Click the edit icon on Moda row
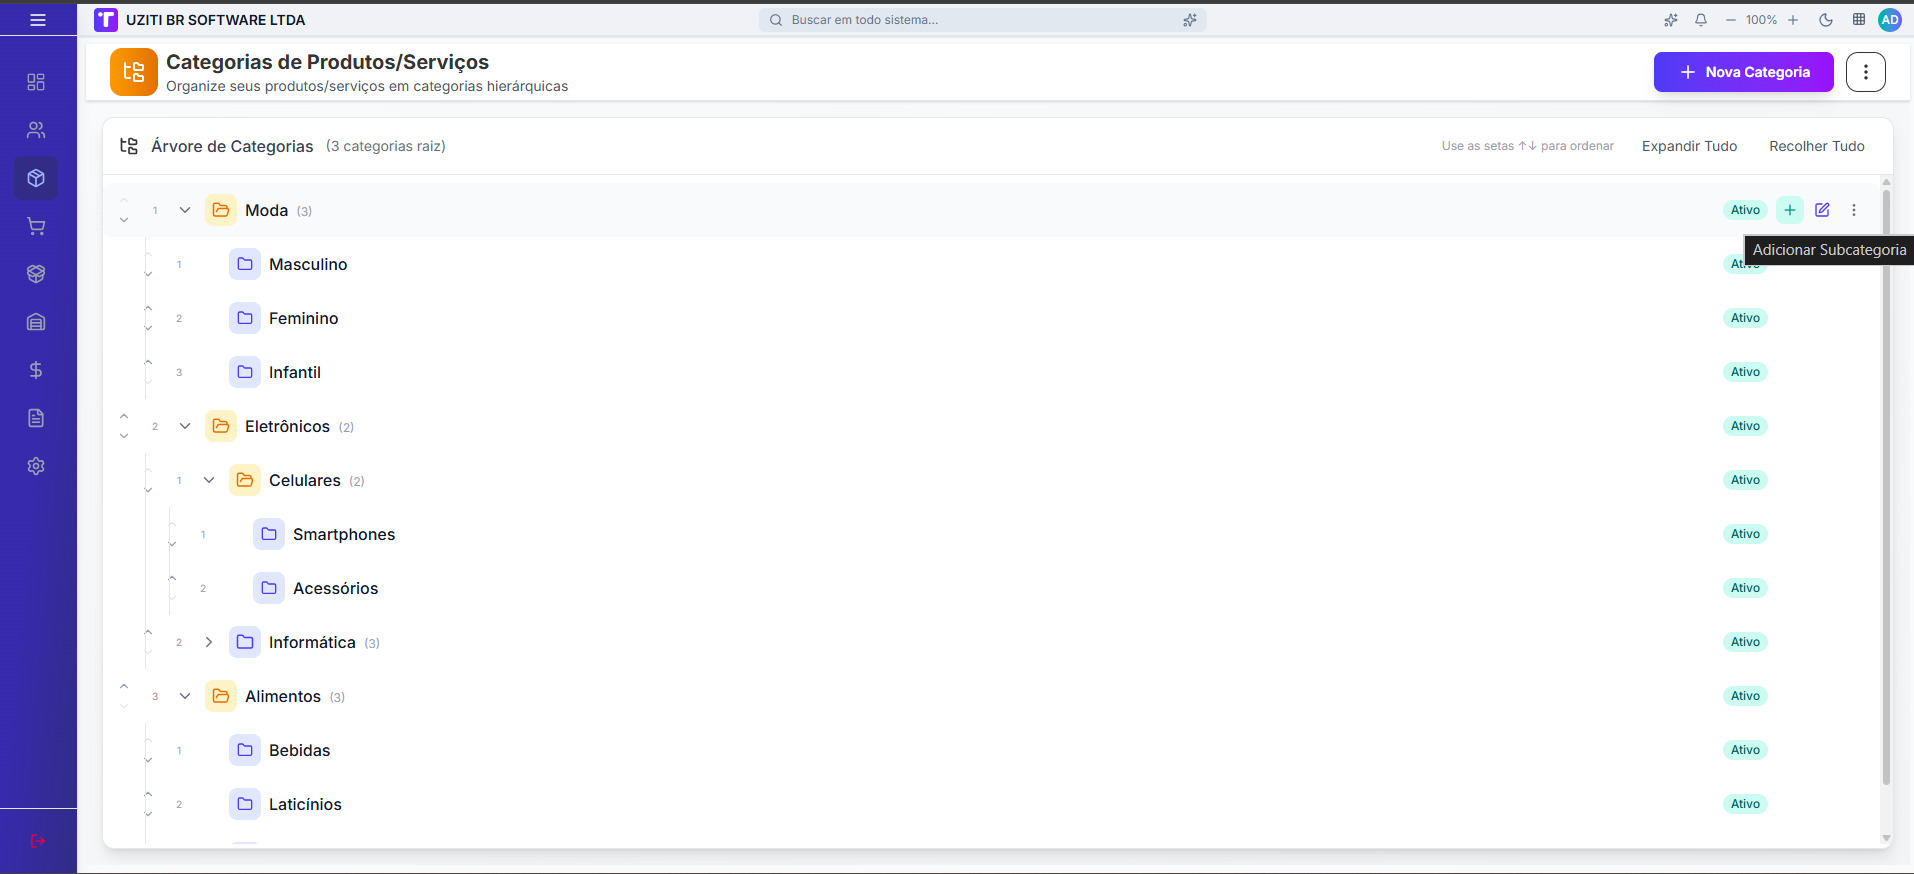The height and width of the screenshot is (874, 1914). (x=1822, y=210)
